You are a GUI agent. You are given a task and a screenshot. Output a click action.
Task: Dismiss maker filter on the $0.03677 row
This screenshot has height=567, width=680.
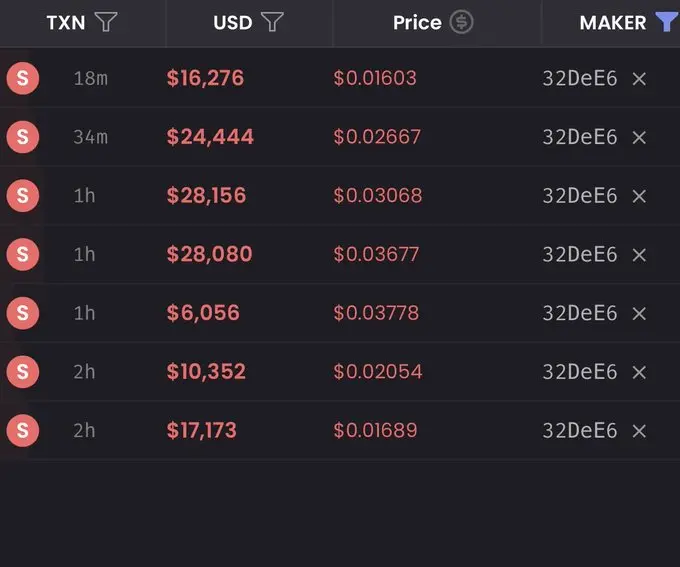tap(639, 255)
